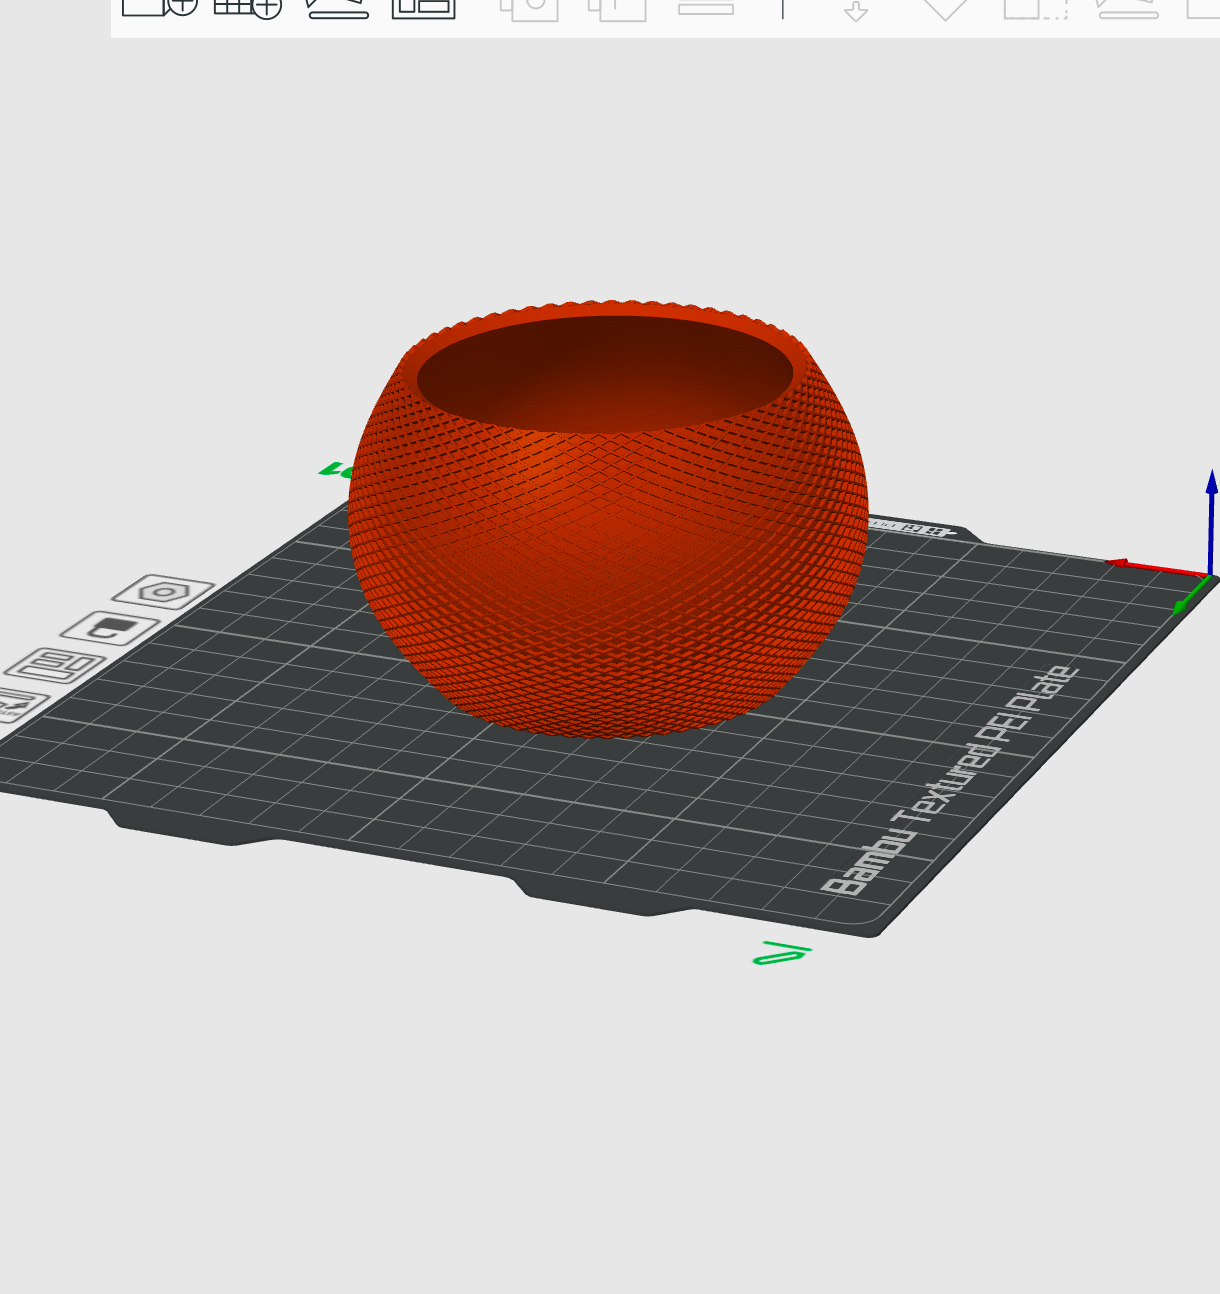Click the green Y axis arrow
The height and width of the screenshot is (1294, 1220).
point(1190,596)
